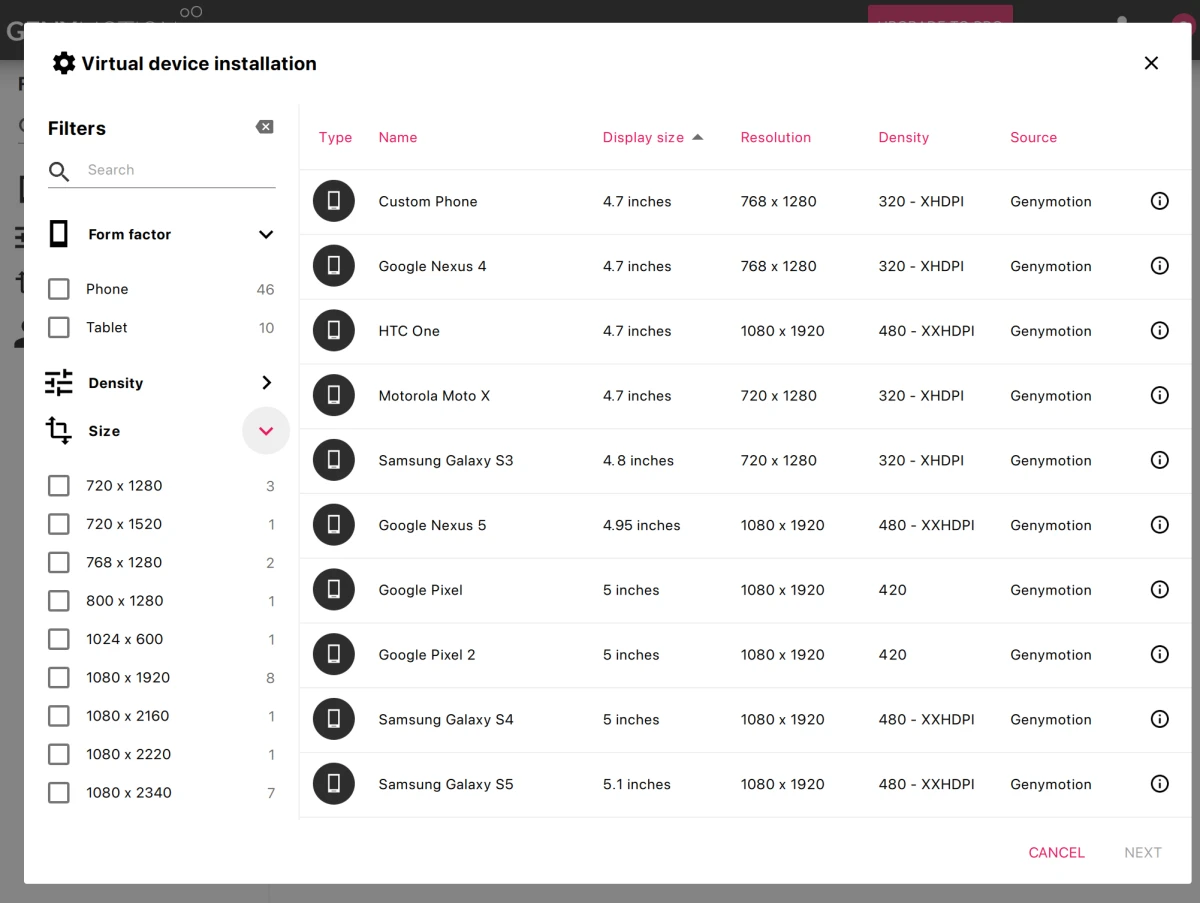Expand the Density filter section

tap(266, 383)
